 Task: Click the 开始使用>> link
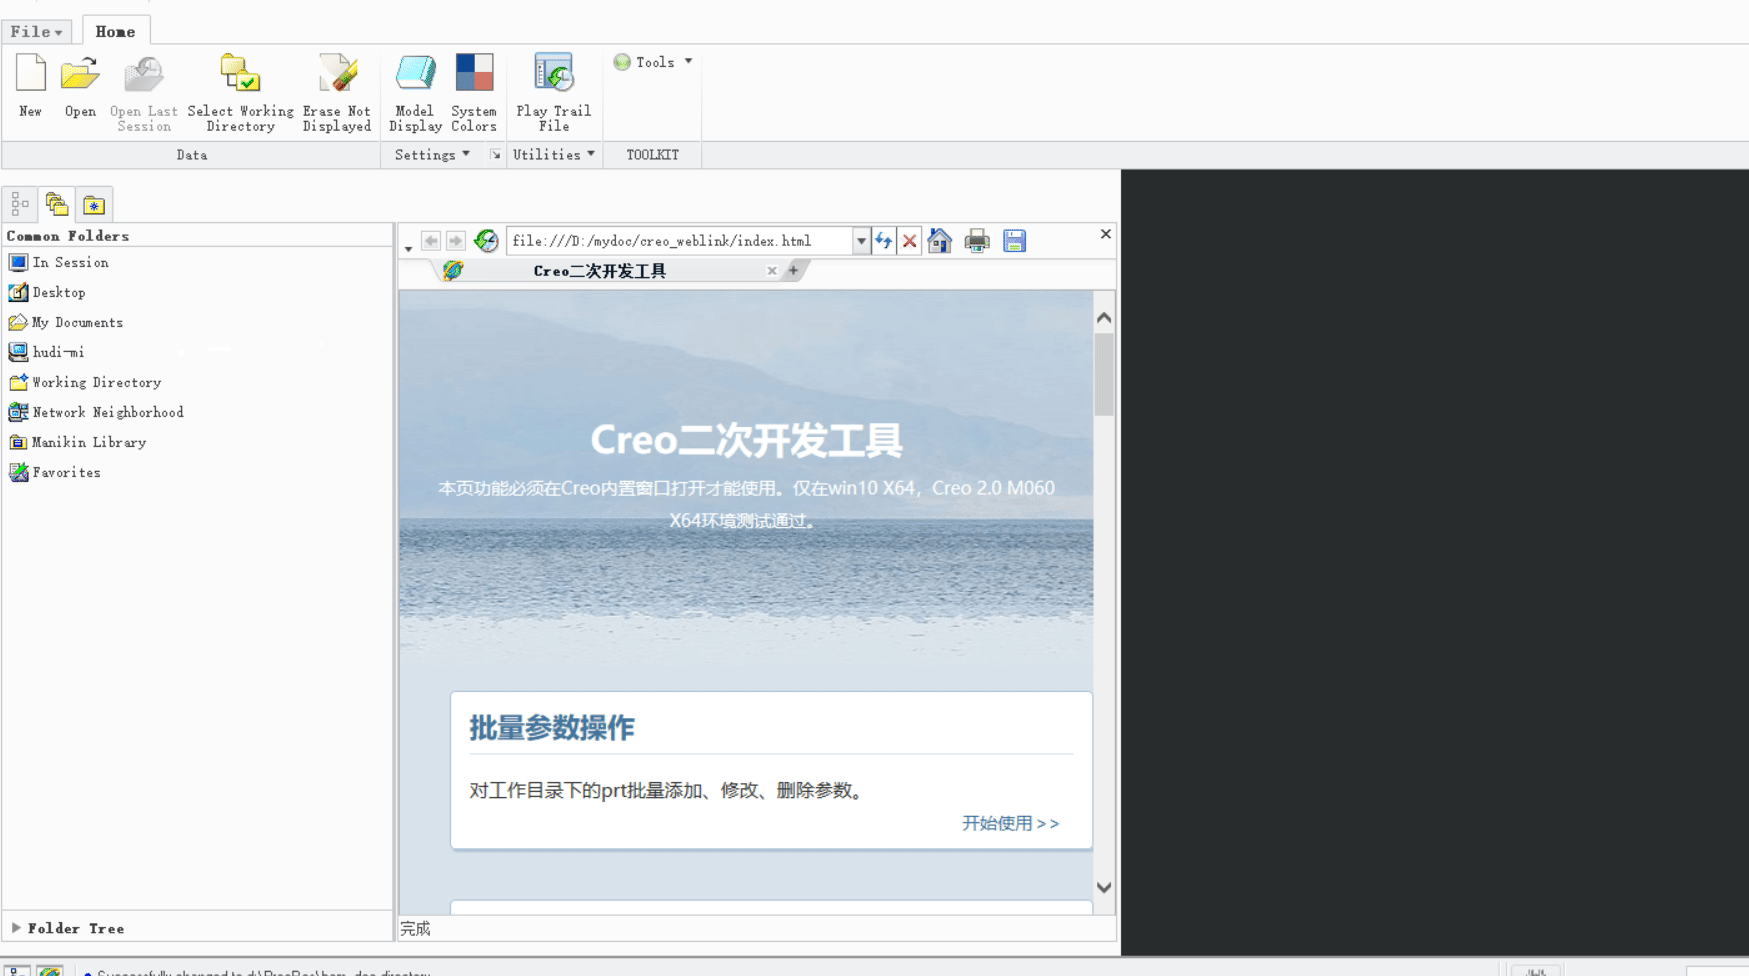pos(1010,823)
